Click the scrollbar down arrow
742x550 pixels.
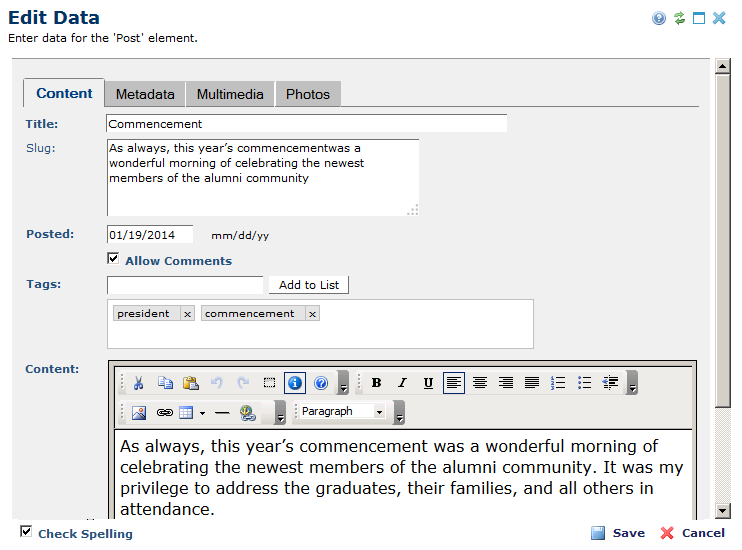(723, 510)
